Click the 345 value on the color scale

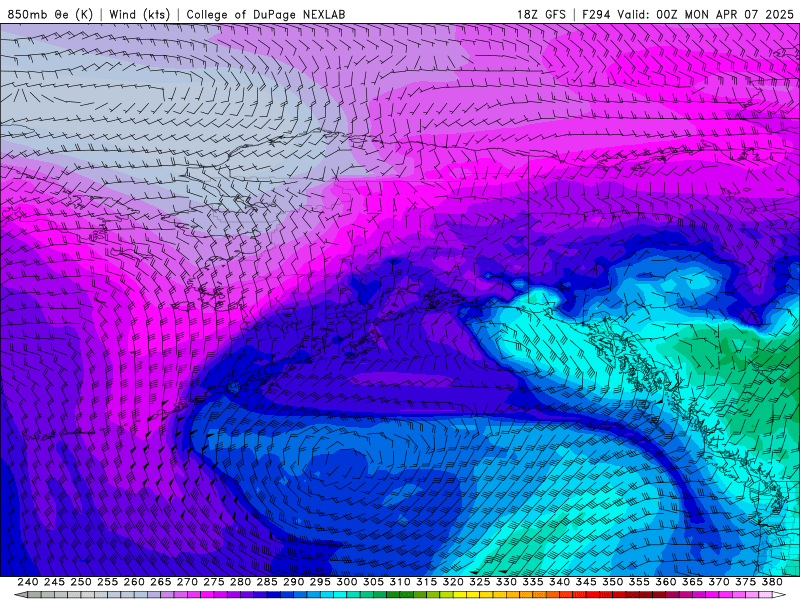tap(586, 582)
